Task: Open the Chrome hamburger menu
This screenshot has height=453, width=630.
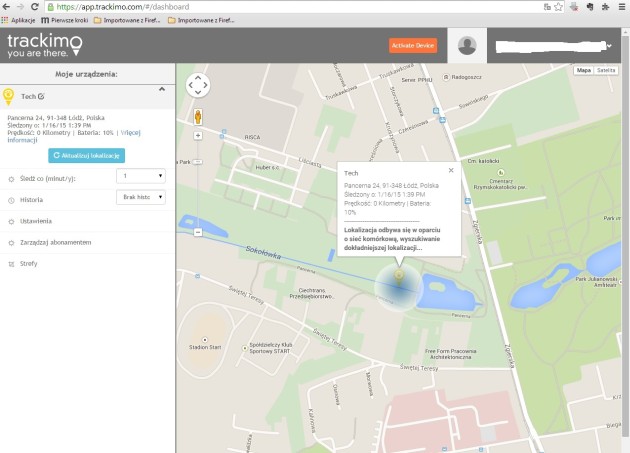Action: tap(620, 5)
